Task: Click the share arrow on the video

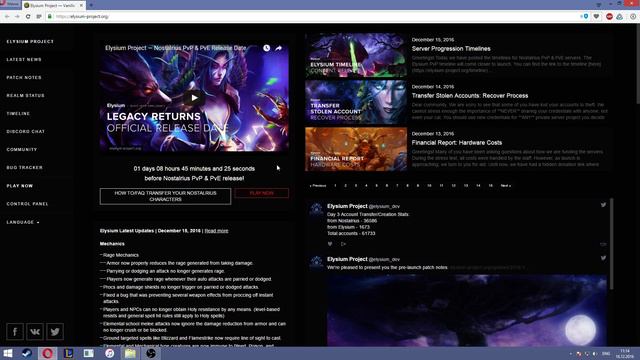Action: pyautogui.click(x=278, y=48)
